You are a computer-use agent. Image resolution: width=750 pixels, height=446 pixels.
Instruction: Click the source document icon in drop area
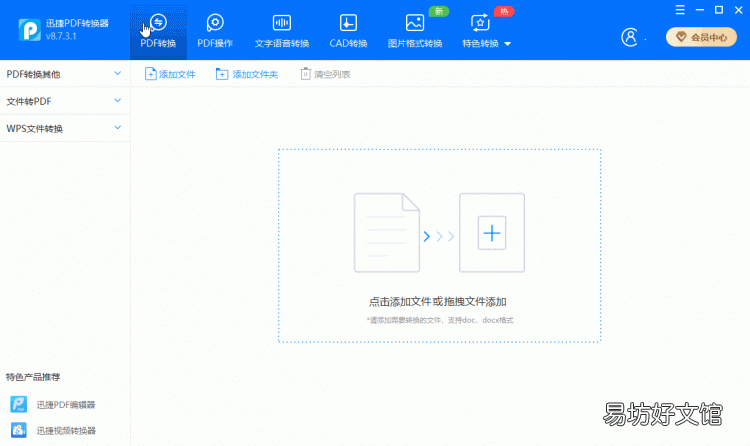(386, 233)
